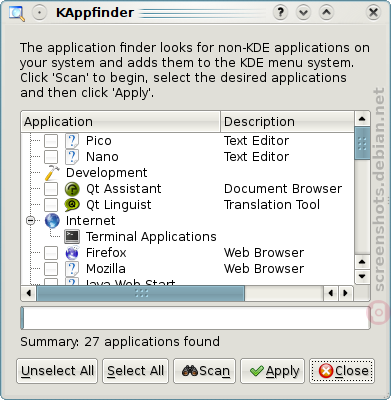The width and height of the screenshot is (391, 400).
Task: Click the right-pointing horizontal scroll arrow
Action: coord(346,293)
